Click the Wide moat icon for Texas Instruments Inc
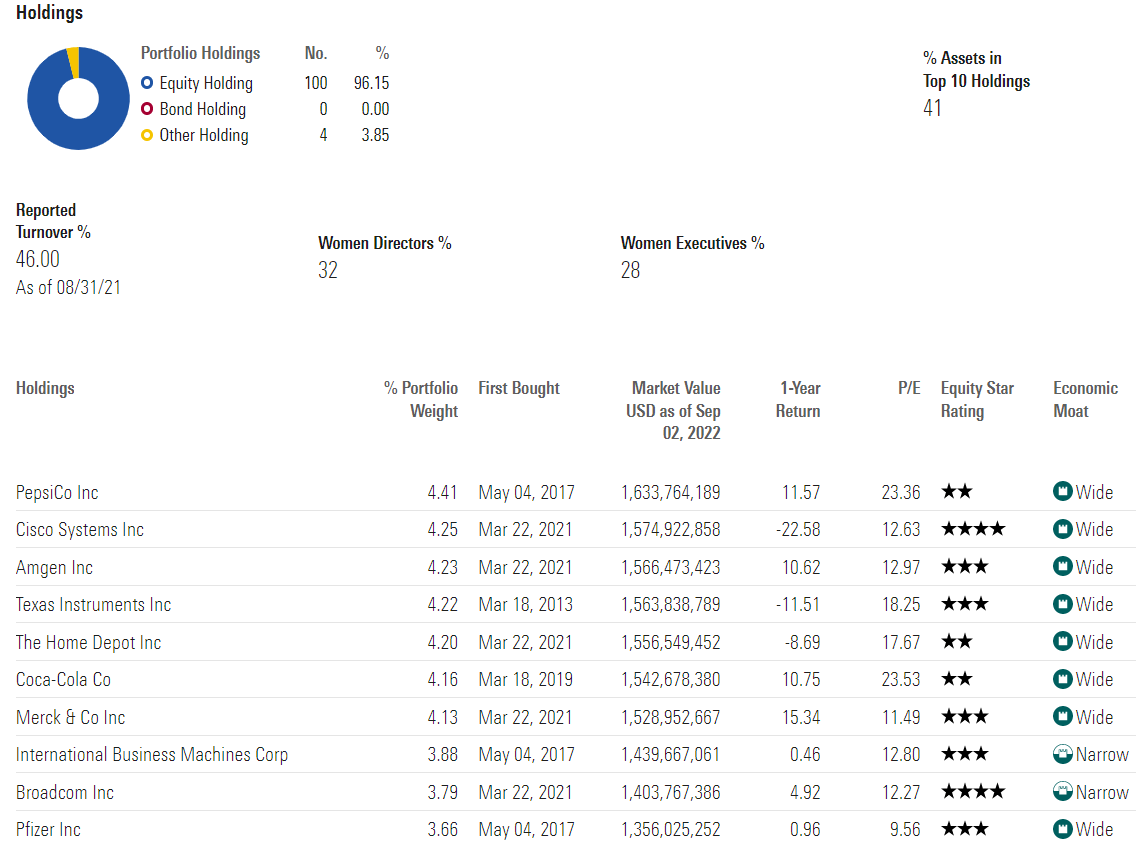 [1062, 604]
